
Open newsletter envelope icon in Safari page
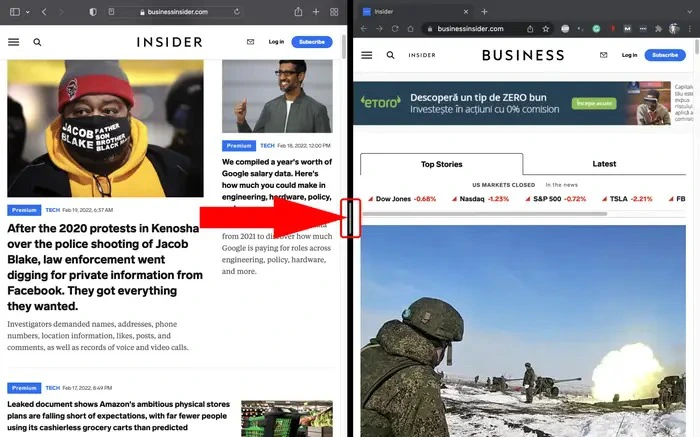click(250, 42)
